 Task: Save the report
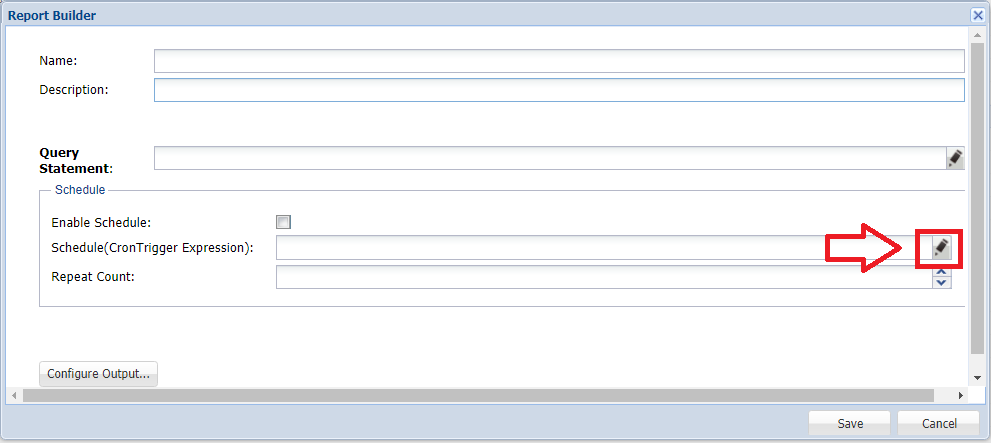[x=850, y=423]
